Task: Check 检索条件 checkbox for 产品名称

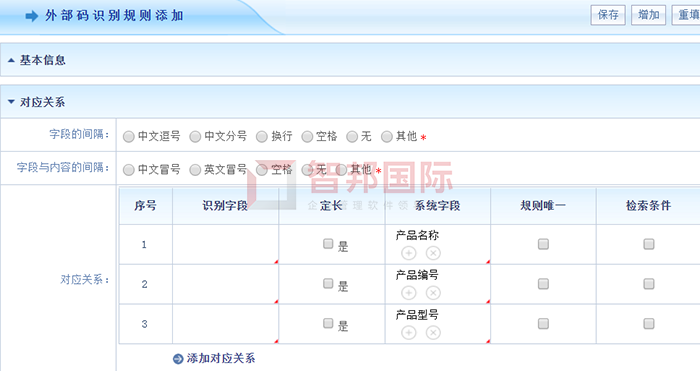Action: point(649,244)
